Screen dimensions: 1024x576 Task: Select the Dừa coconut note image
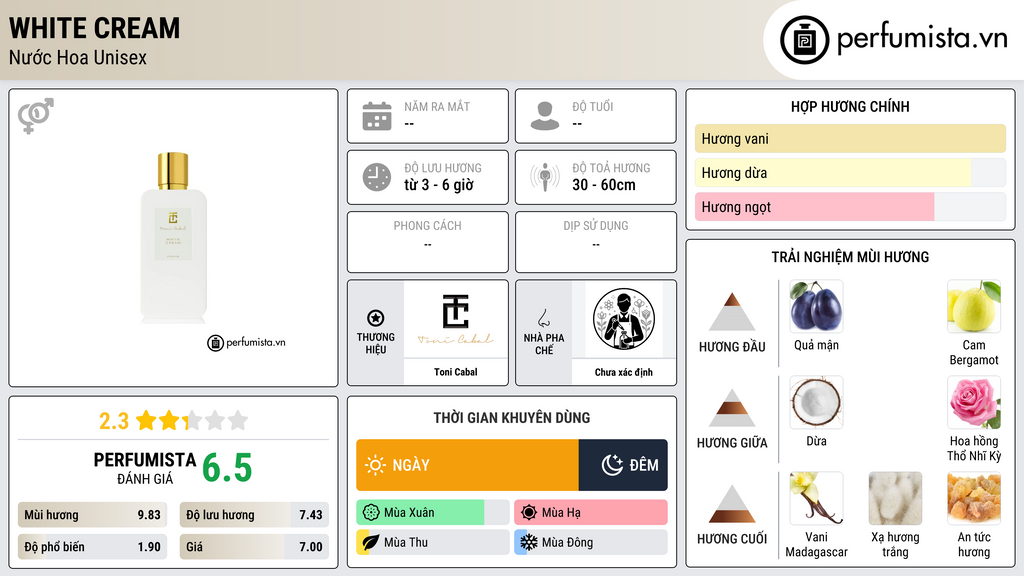point(816,402)
